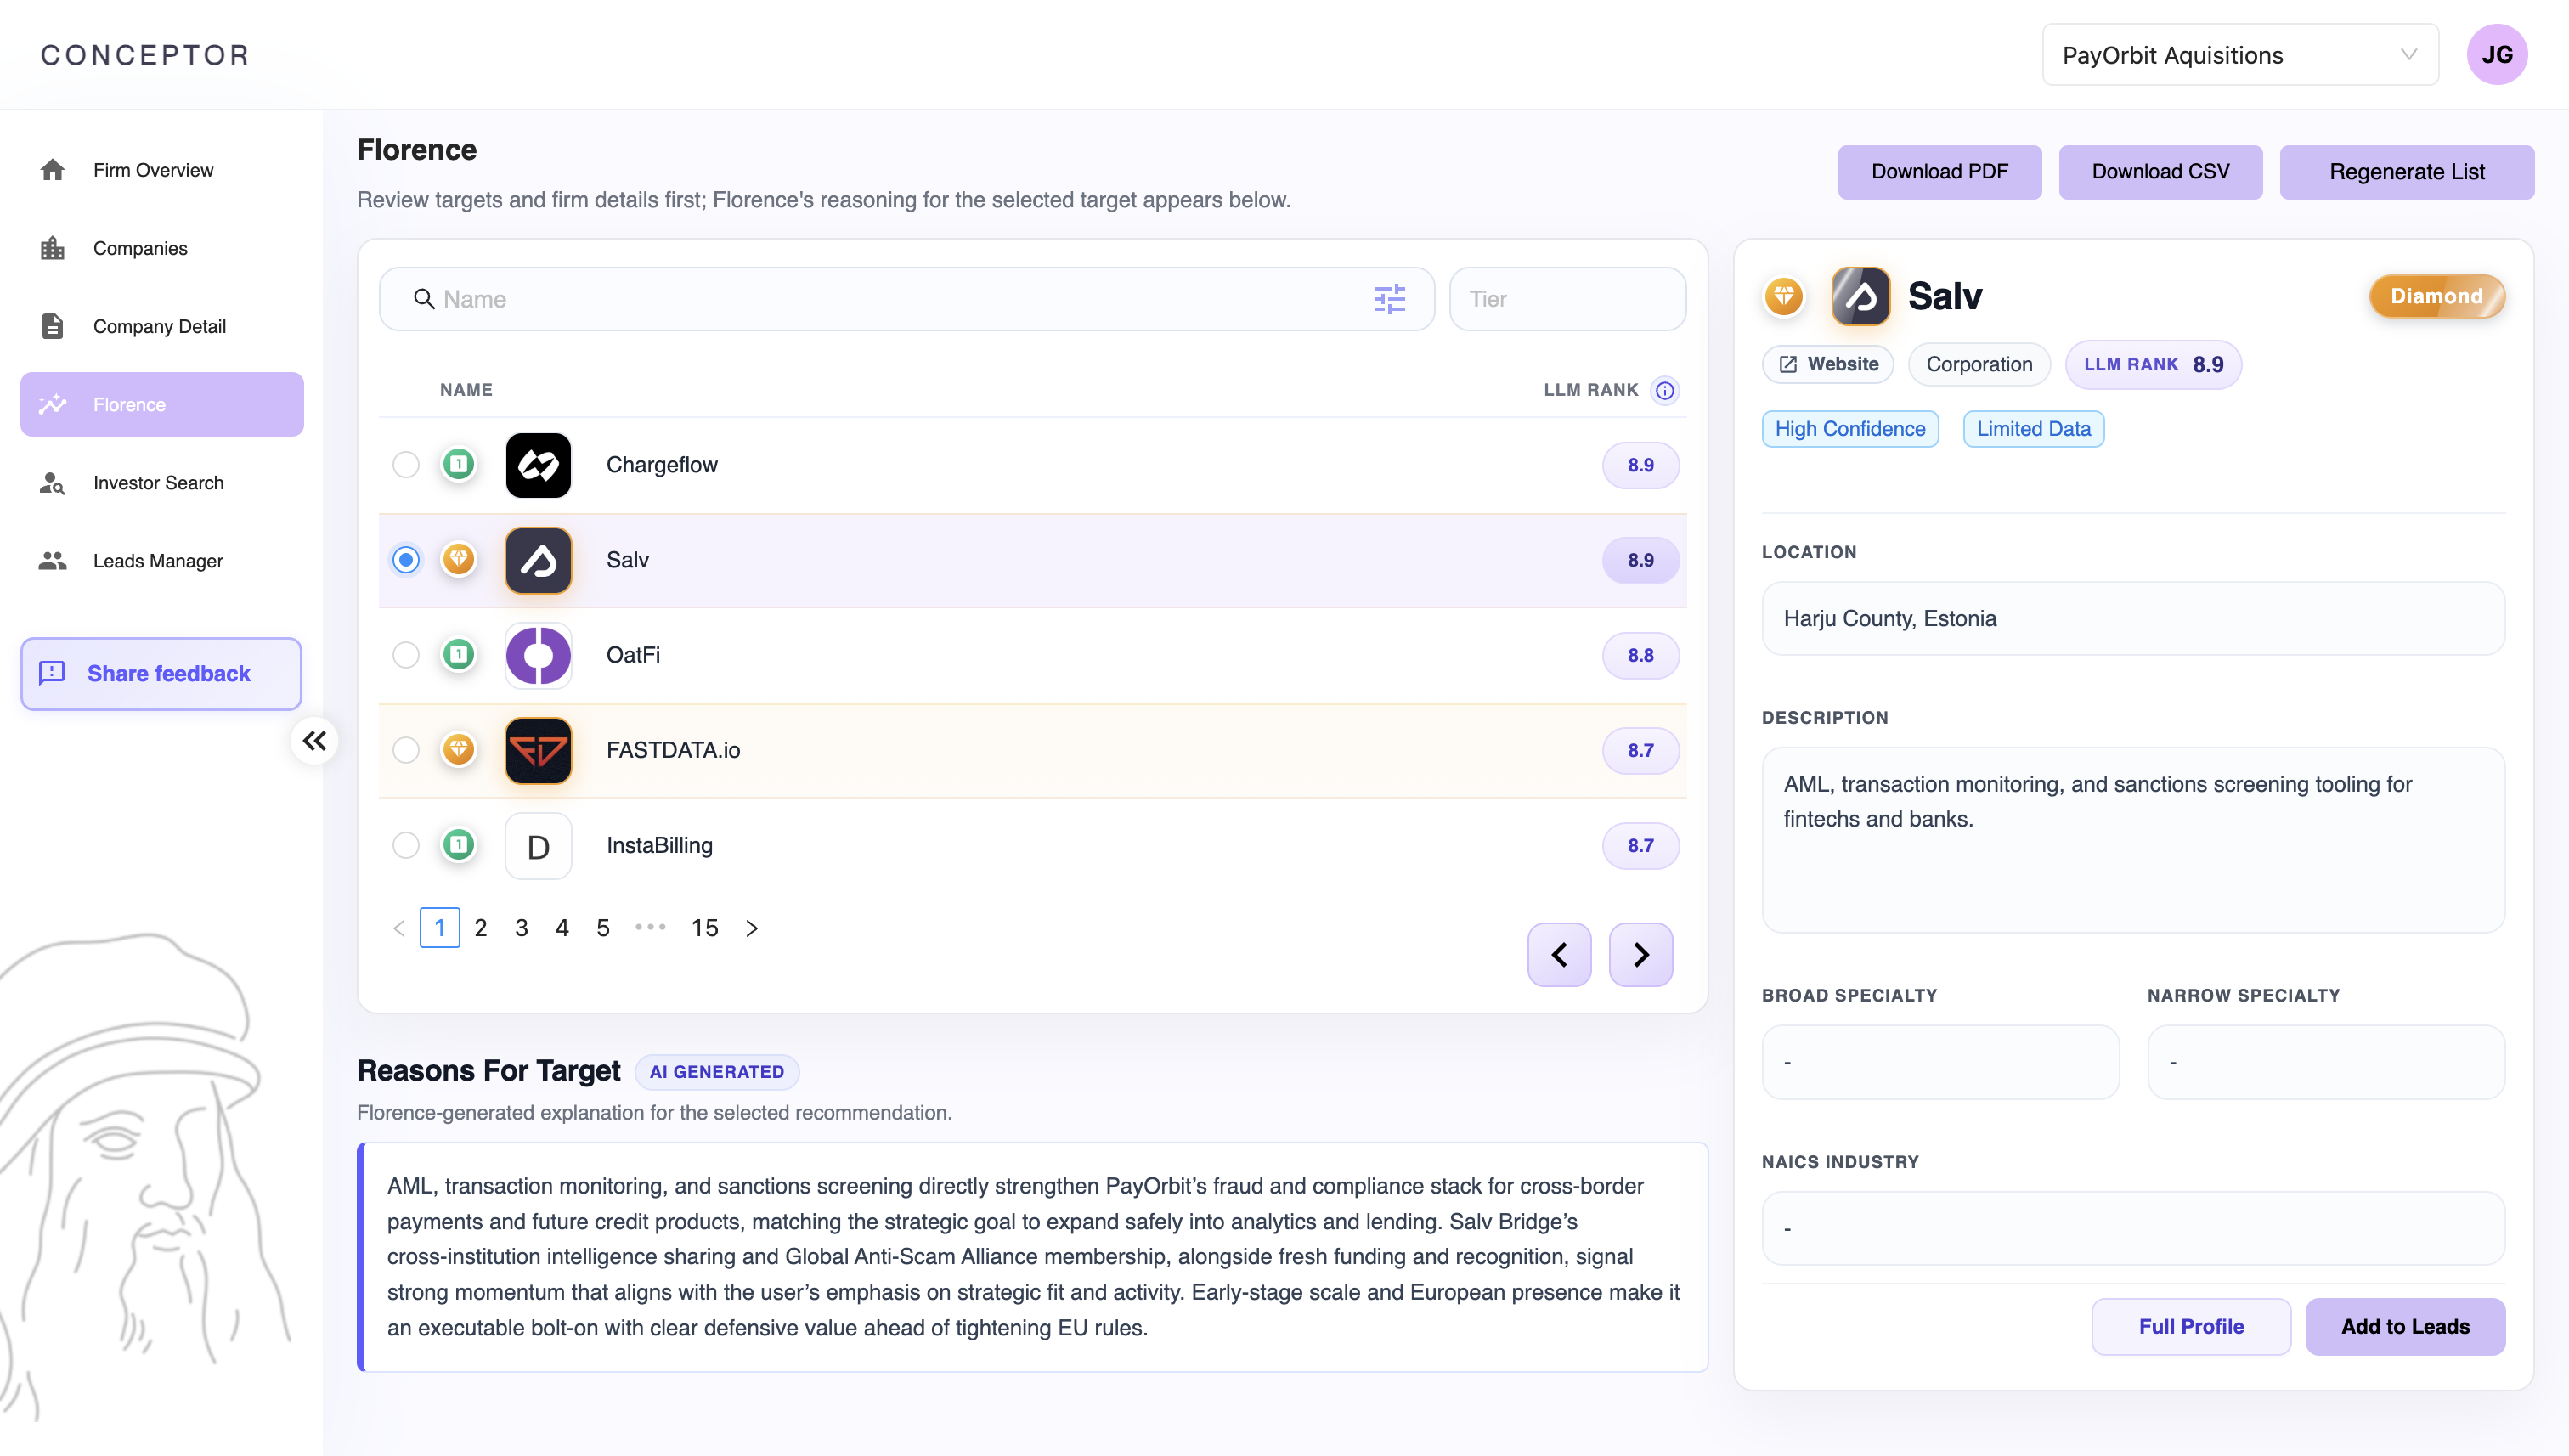Click the magnifier icon in Name search

point(424,299)
